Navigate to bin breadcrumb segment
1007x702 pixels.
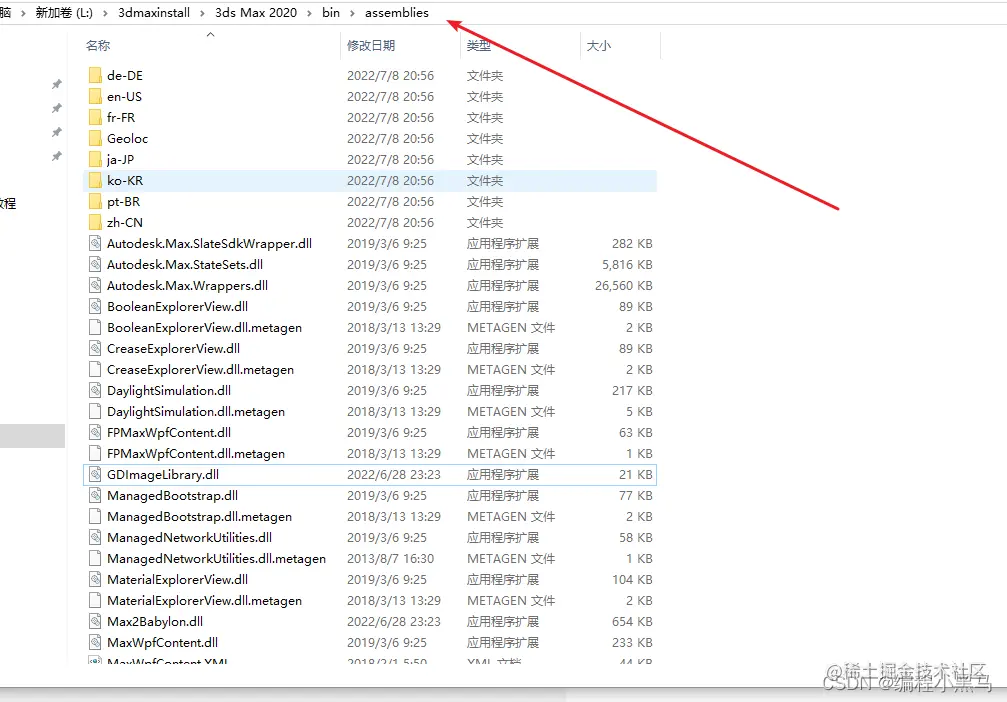pyautogui.click(x=331, y=13)
